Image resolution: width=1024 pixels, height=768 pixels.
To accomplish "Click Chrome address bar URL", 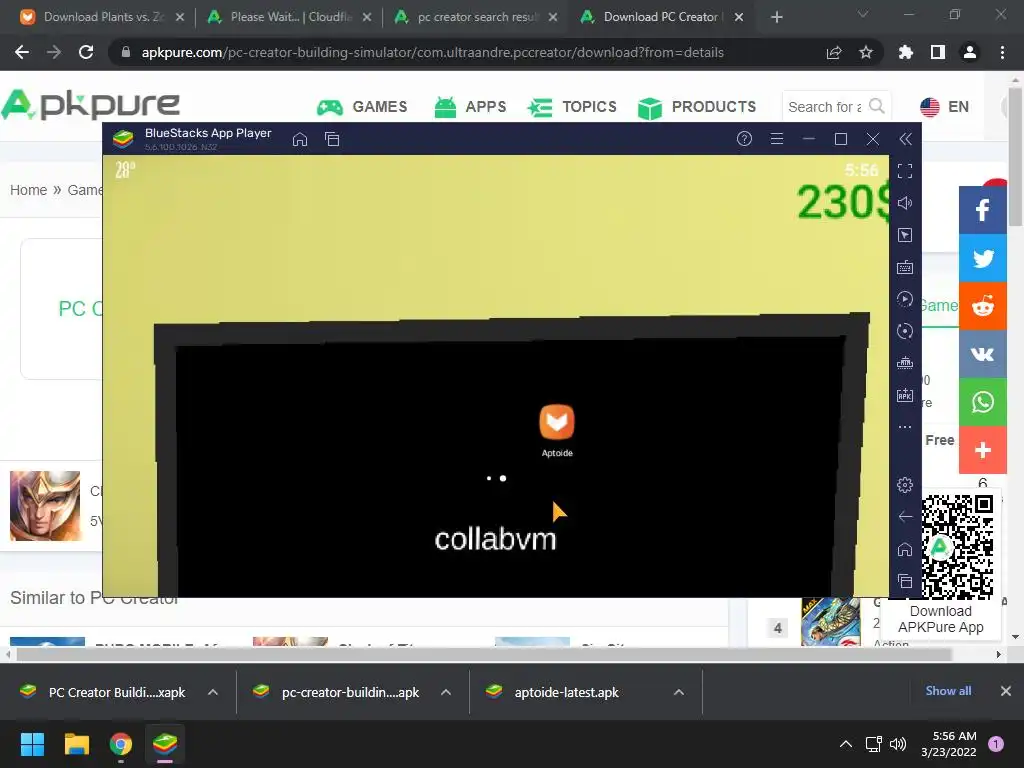I will pos(432,52).
